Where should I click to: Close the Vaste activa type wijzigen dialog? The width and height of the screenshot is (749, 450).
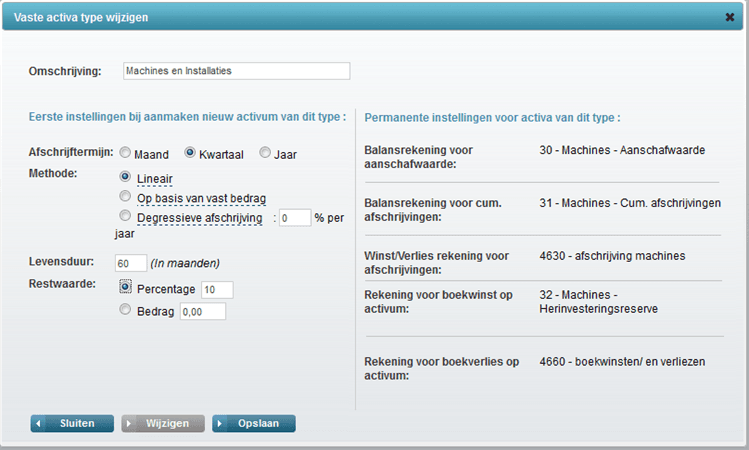729,17
